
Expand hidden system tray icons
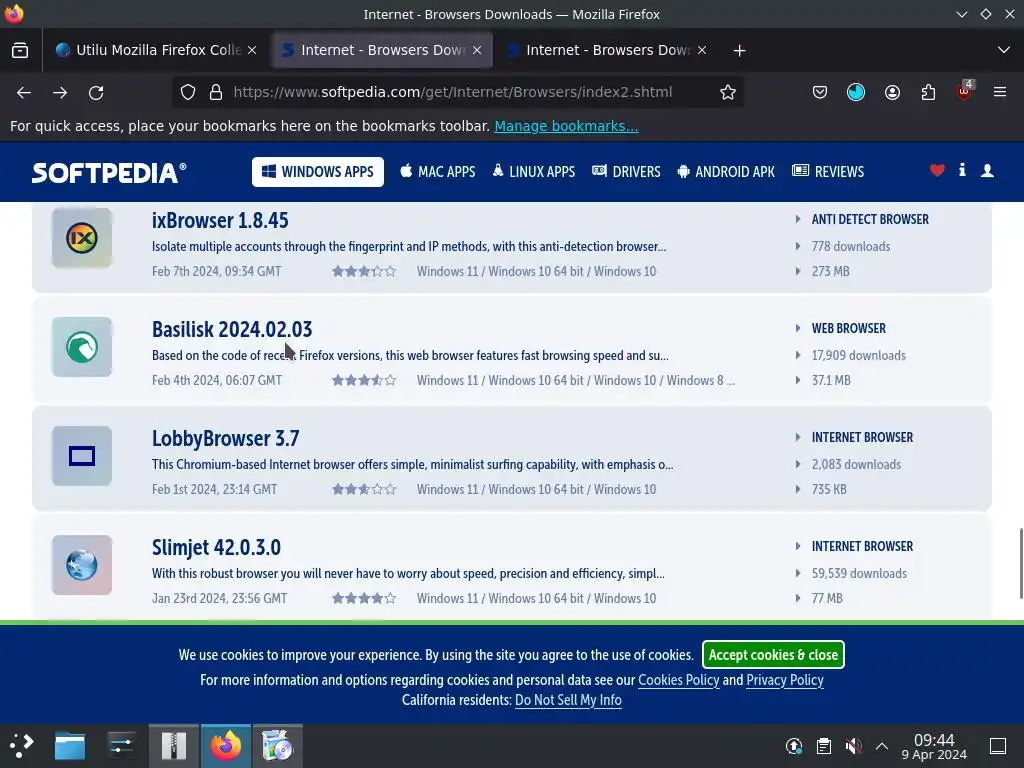click(x=882, y=746)
